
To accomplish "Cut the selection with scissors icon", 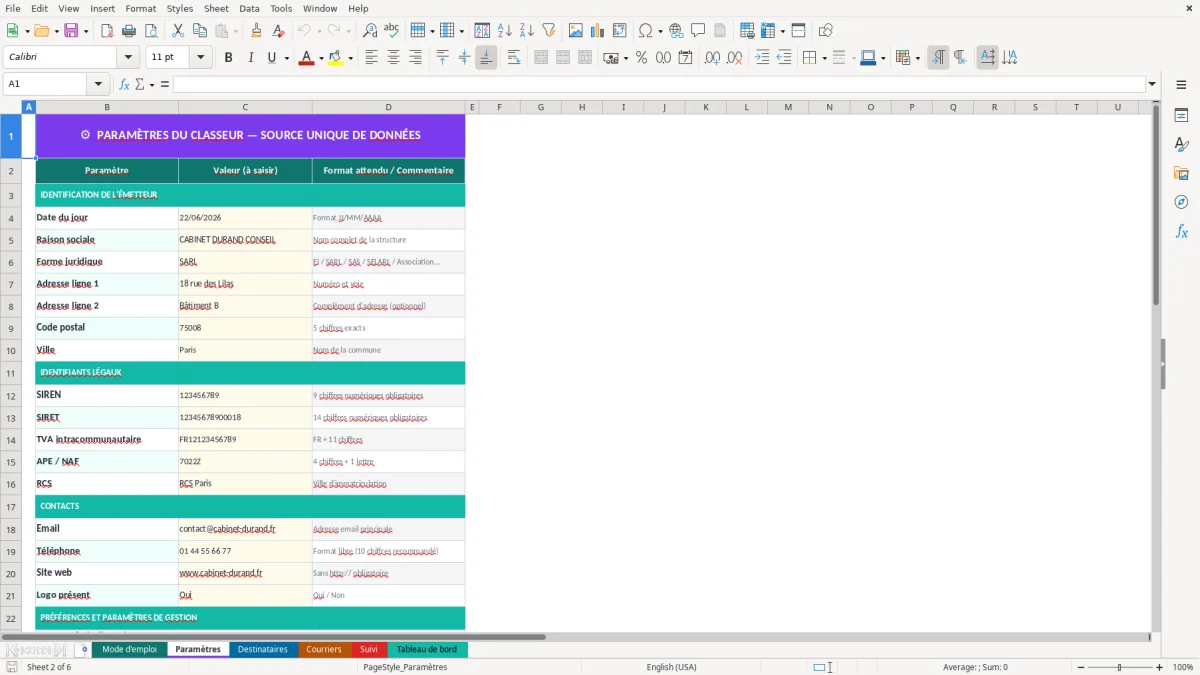I will click(178, 31).
